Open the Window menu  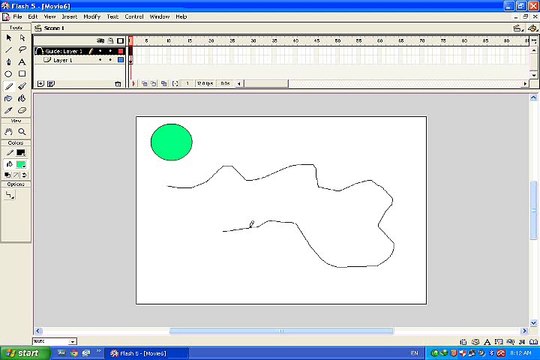coord(159,17)
